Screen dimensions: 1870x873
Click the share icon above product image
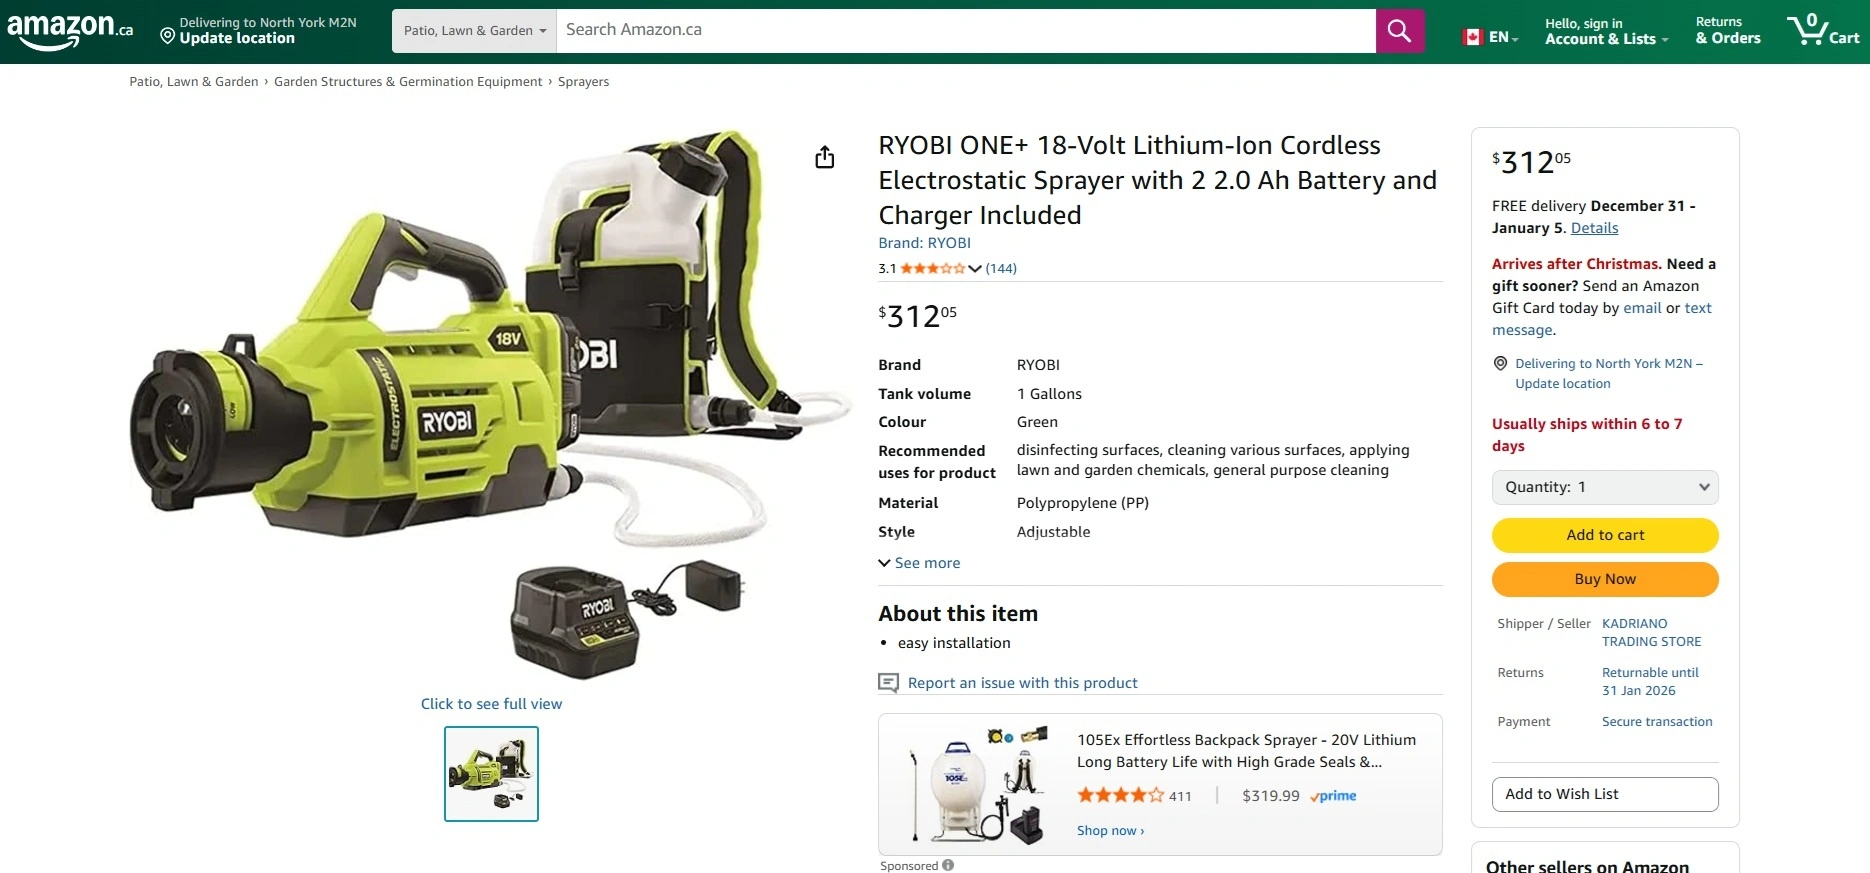click(824, 157)
